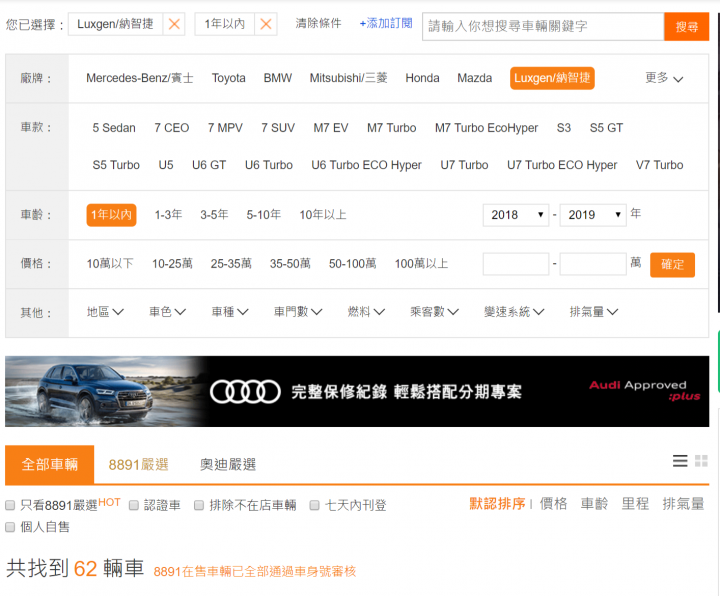Select the V7 Turbo model

[x=659, y=165]
